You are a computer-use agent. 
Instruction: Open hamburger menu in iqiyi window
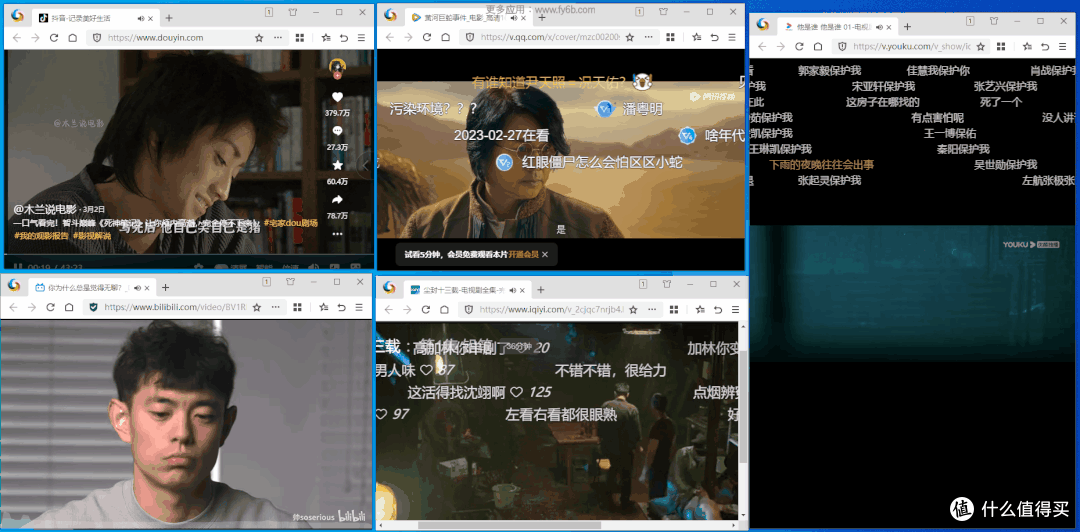(736, 310)
